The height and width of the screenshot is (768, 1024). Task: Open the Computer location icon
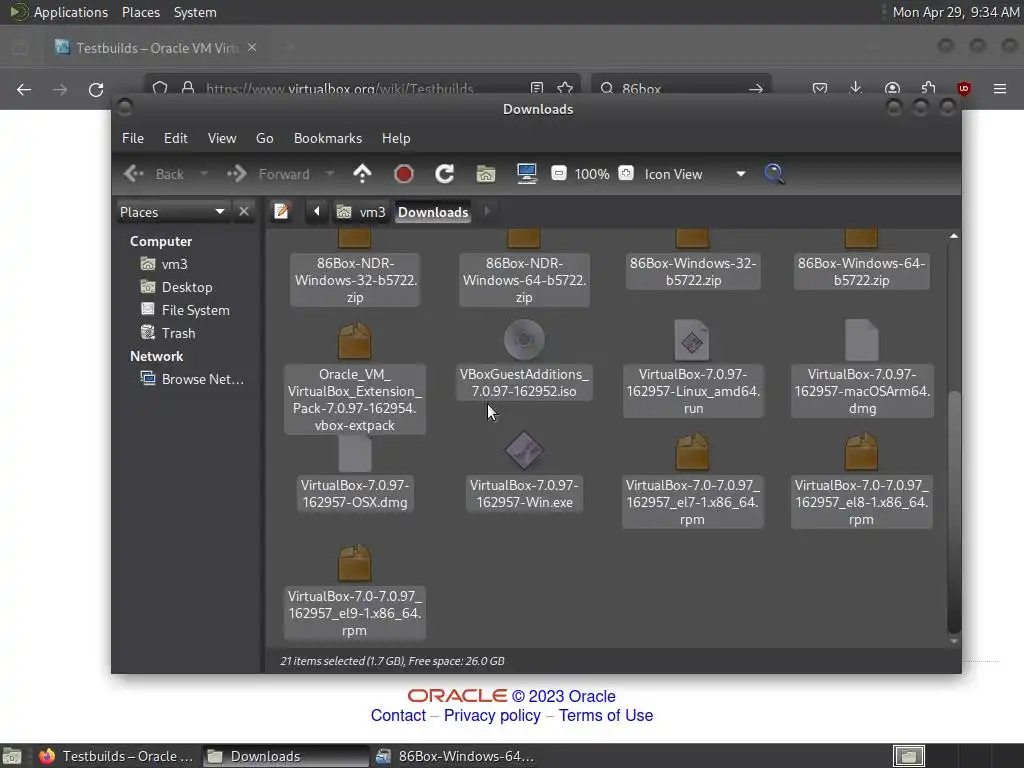526,174
